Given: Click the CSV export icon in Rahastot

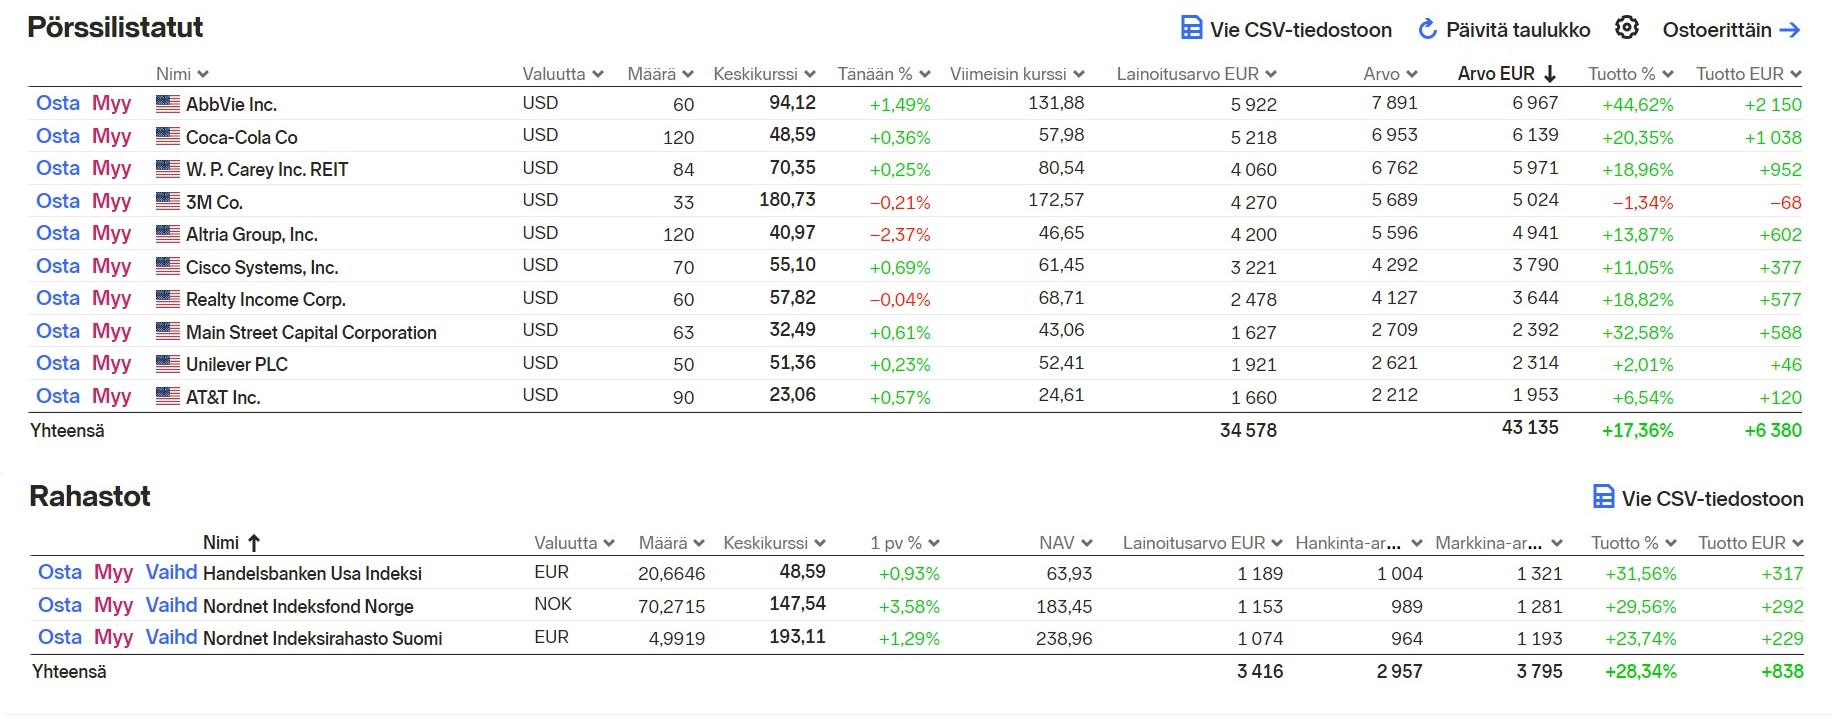Looking at the screenshot, I should tap(1603, 497).
